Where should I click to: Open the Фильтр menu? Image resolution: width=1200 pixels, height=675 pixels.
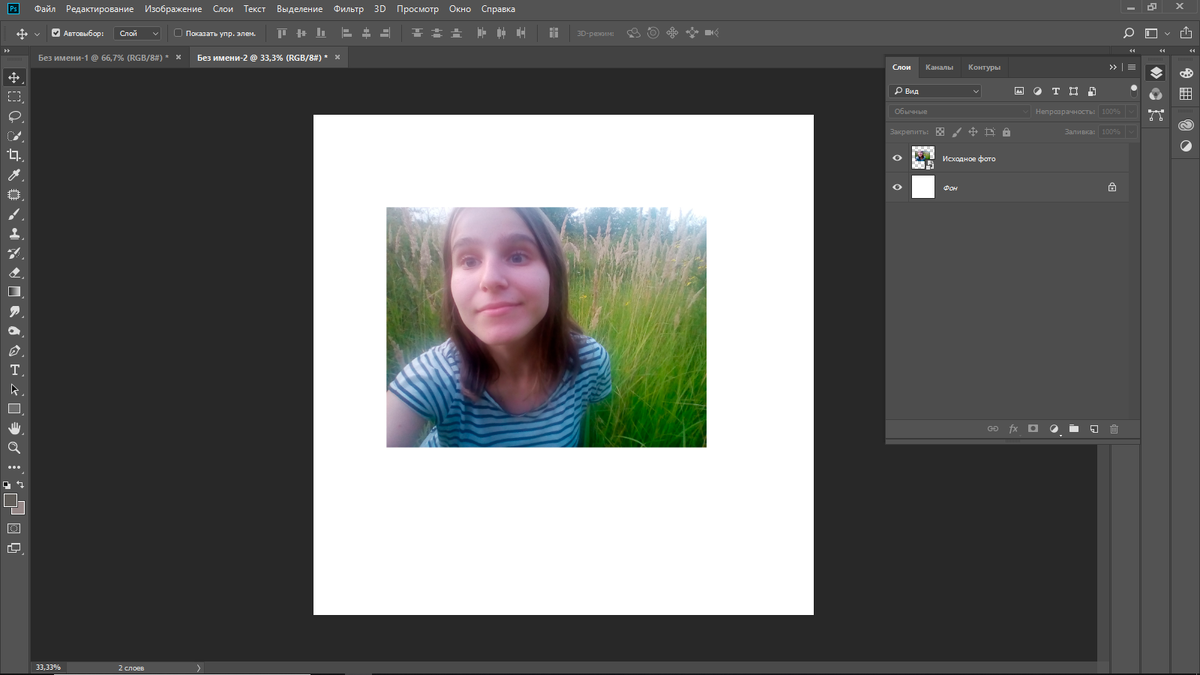point(349,9)
